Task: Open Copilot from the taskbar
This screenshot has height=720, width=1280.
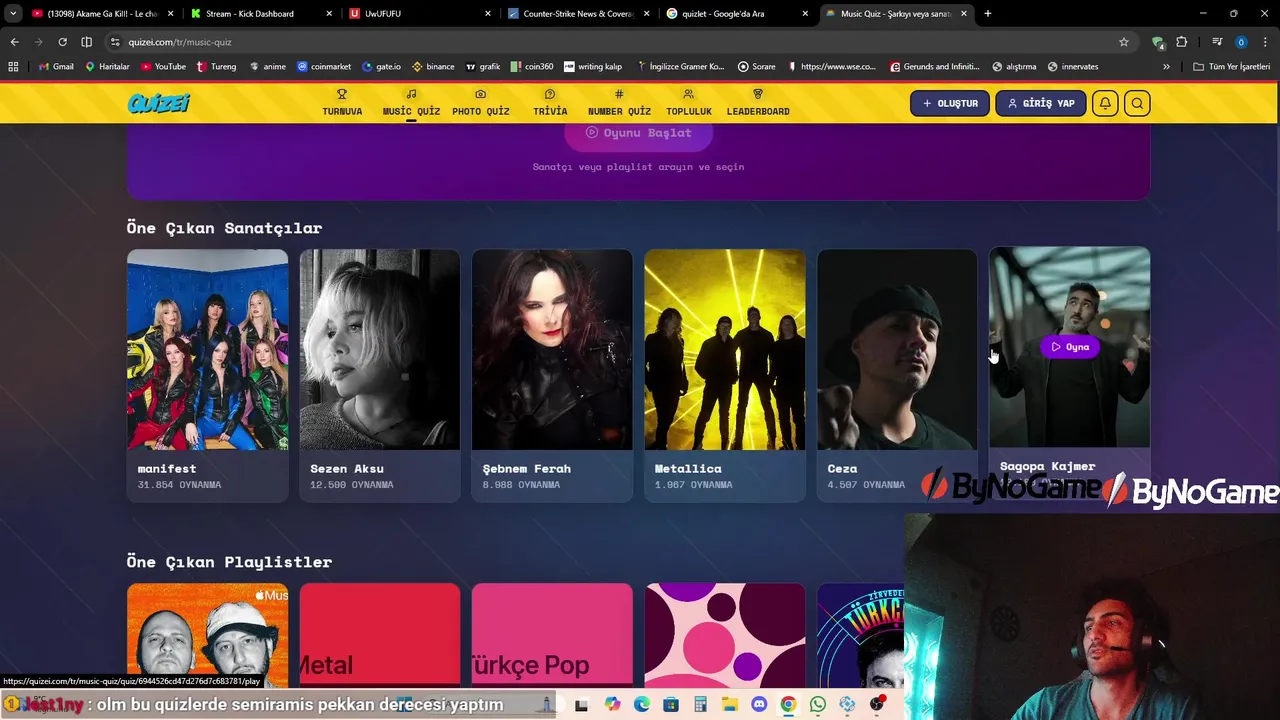Action: 612,705
